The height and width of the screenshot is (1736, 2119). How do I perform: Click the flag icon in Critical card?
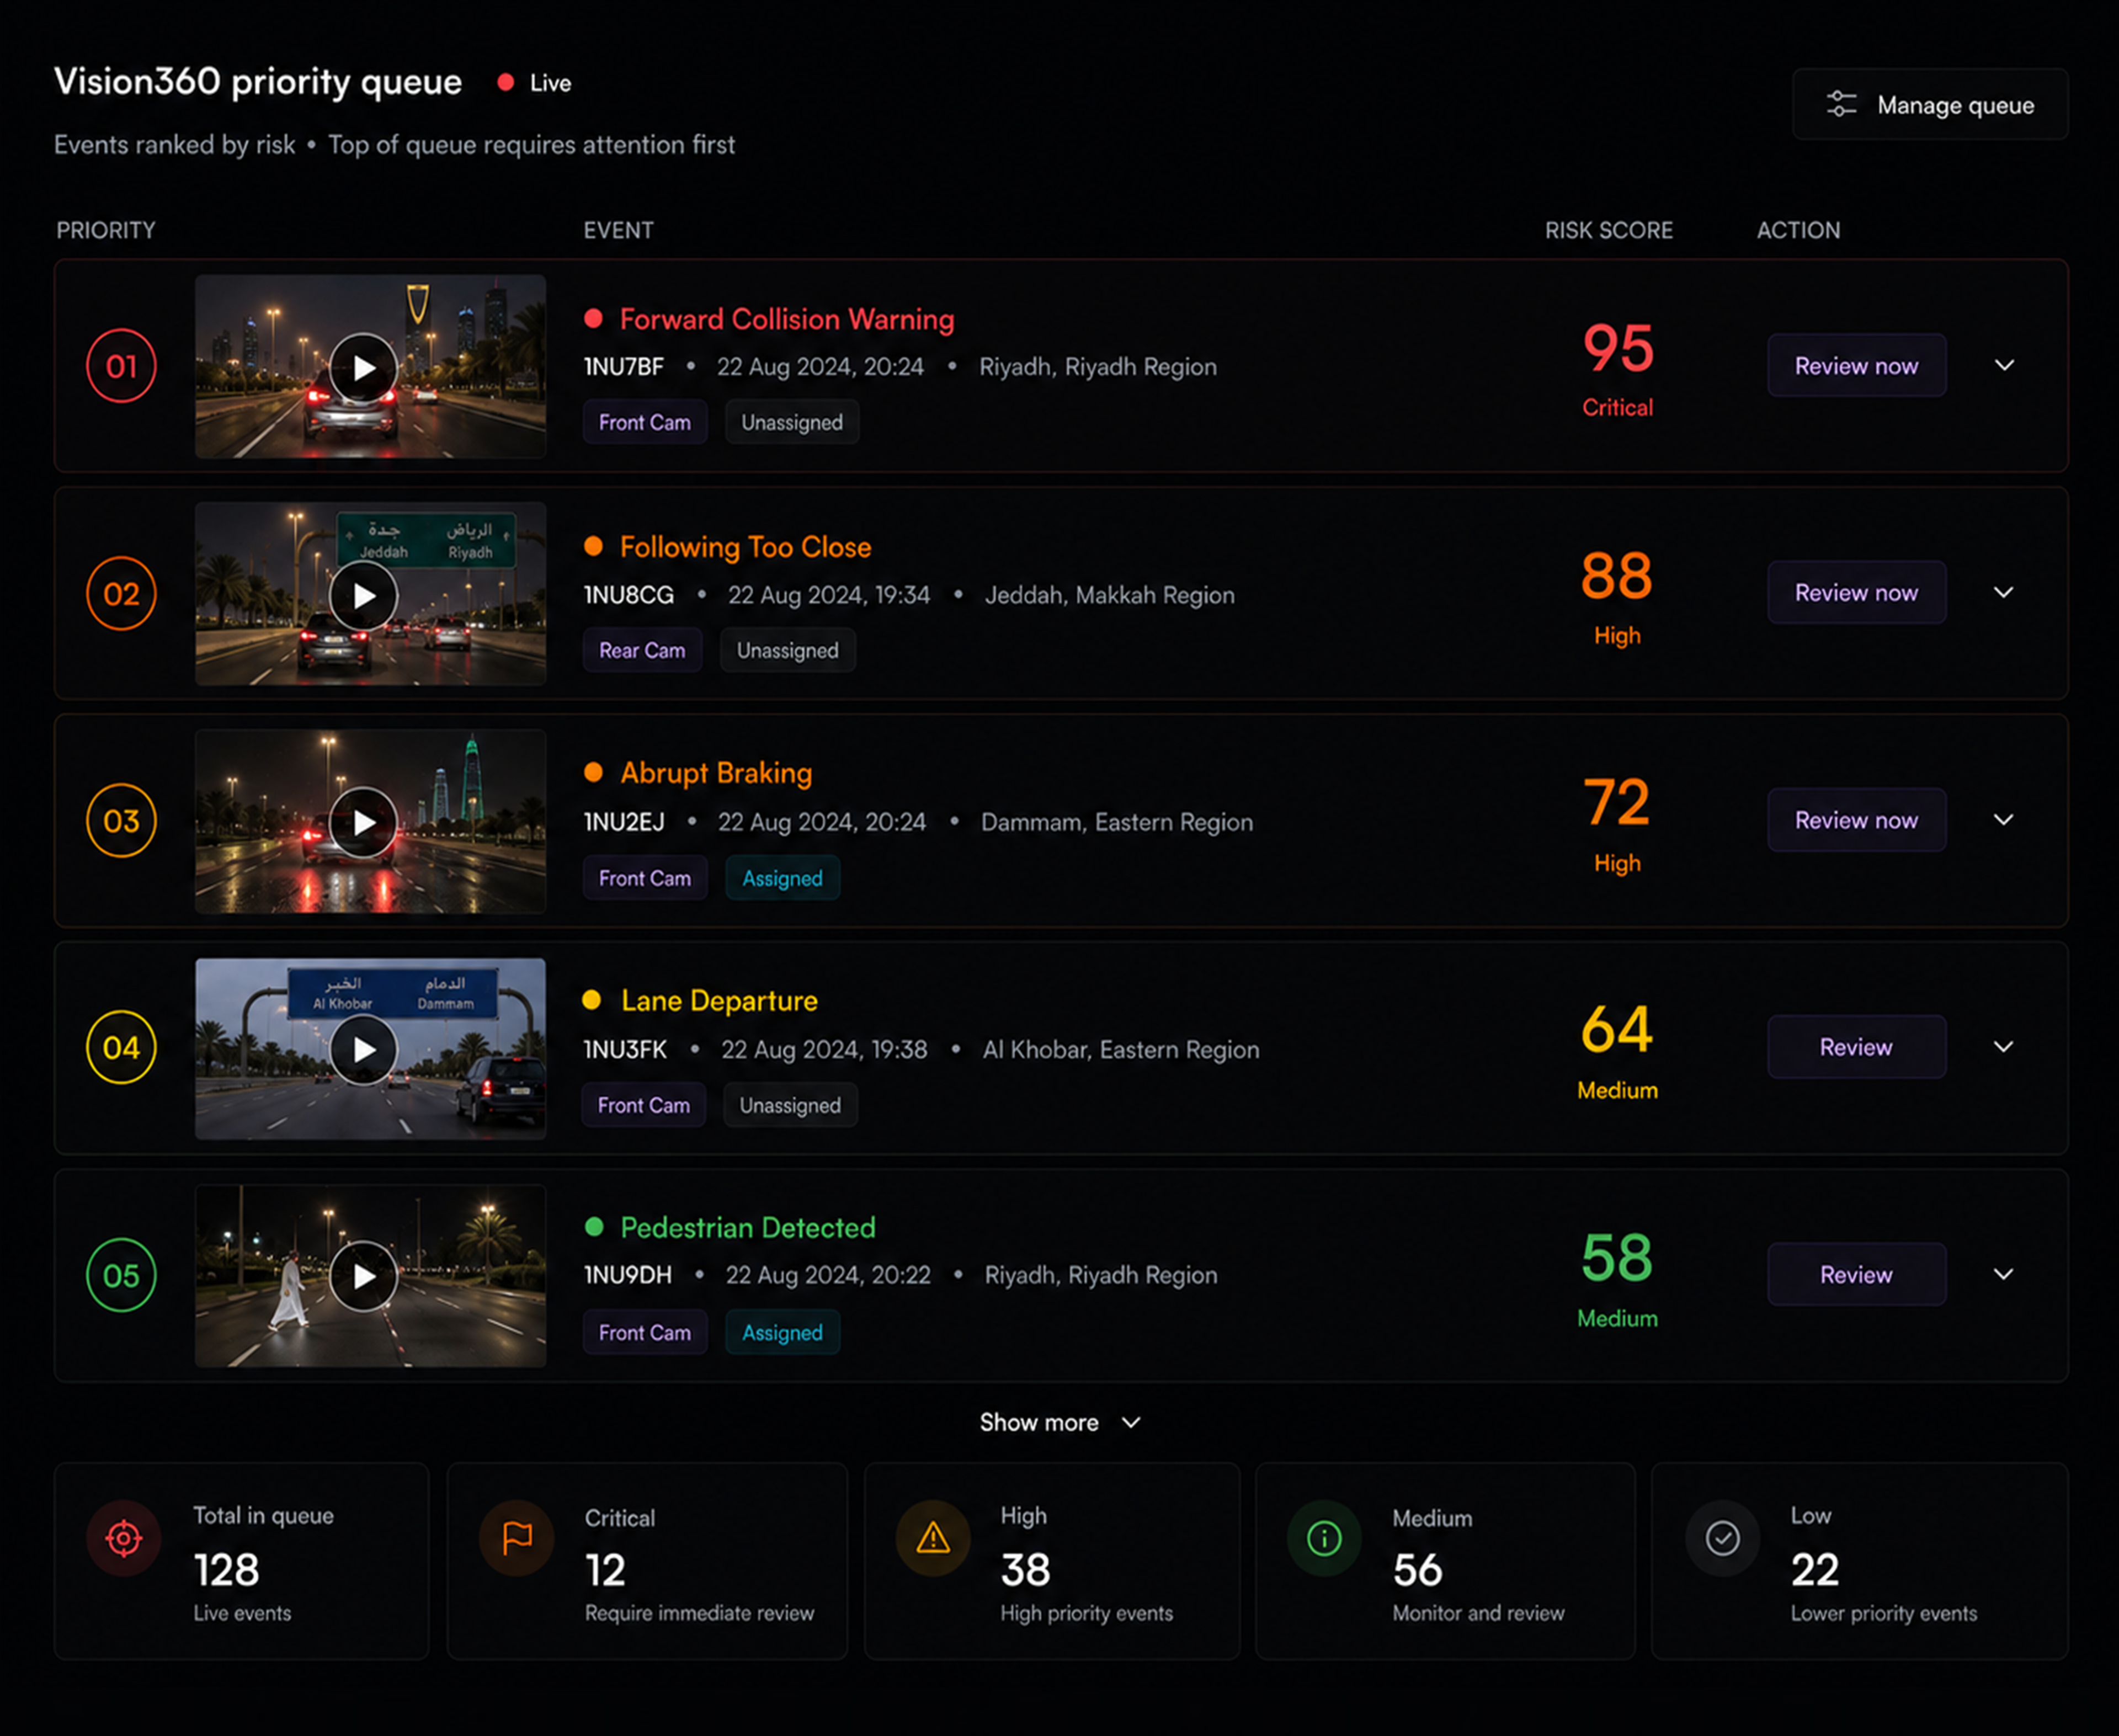(x=517, y=1538)
